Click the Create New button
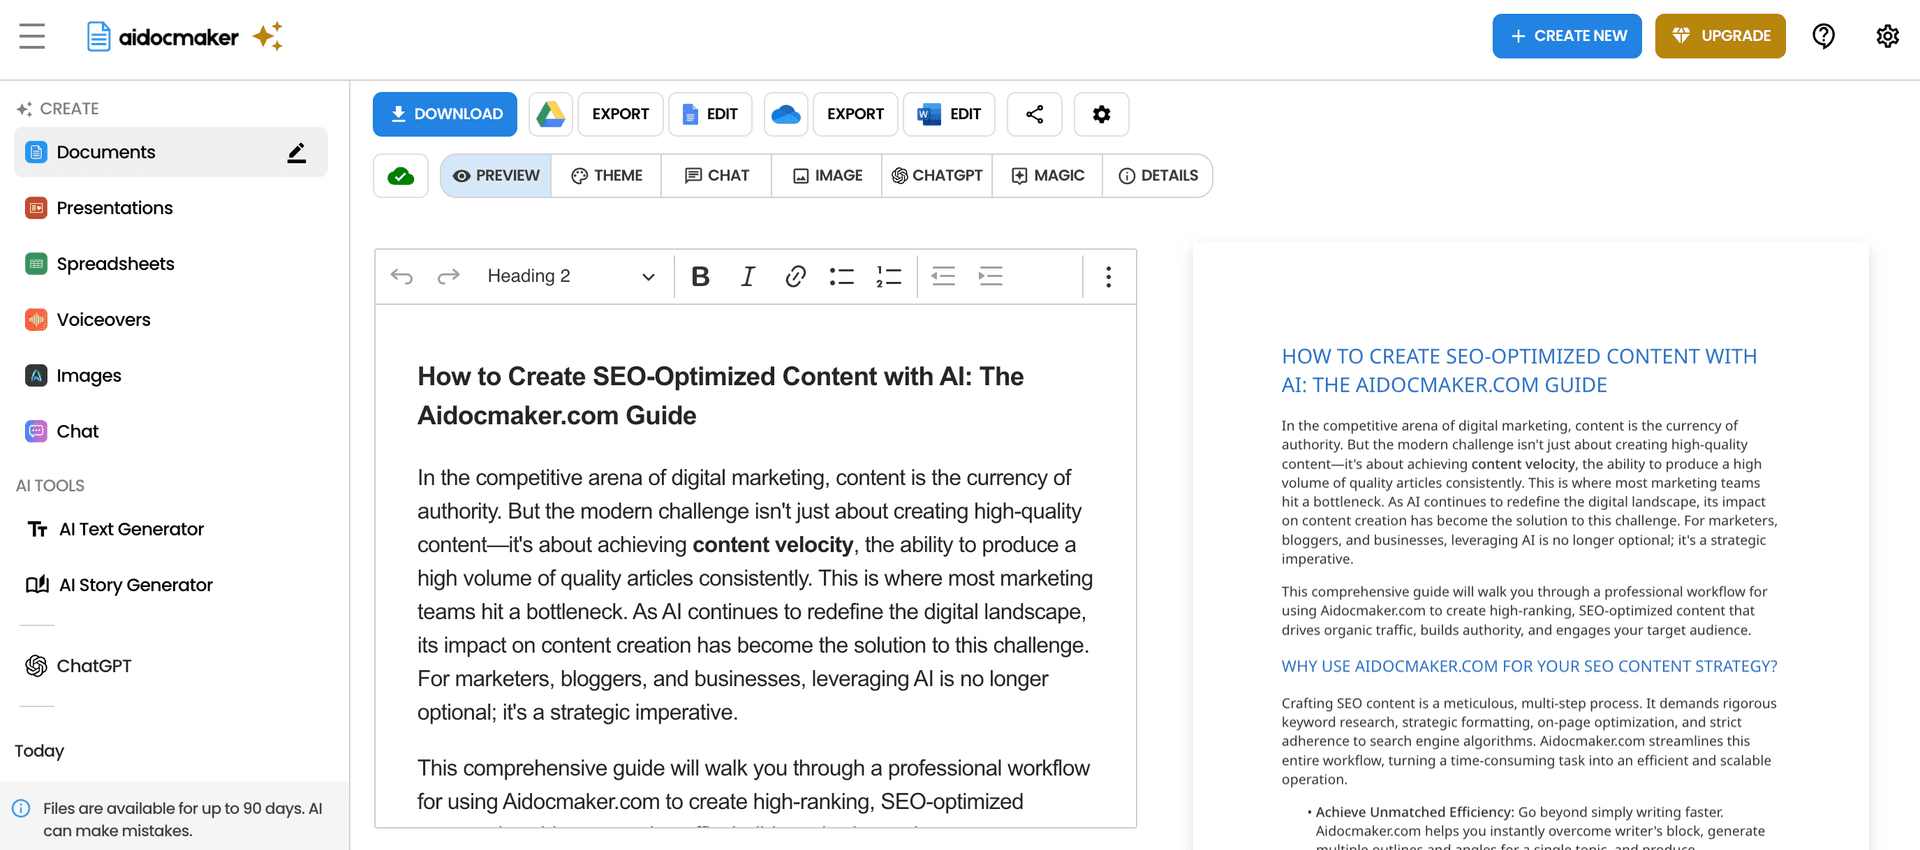 [1567, 36]
